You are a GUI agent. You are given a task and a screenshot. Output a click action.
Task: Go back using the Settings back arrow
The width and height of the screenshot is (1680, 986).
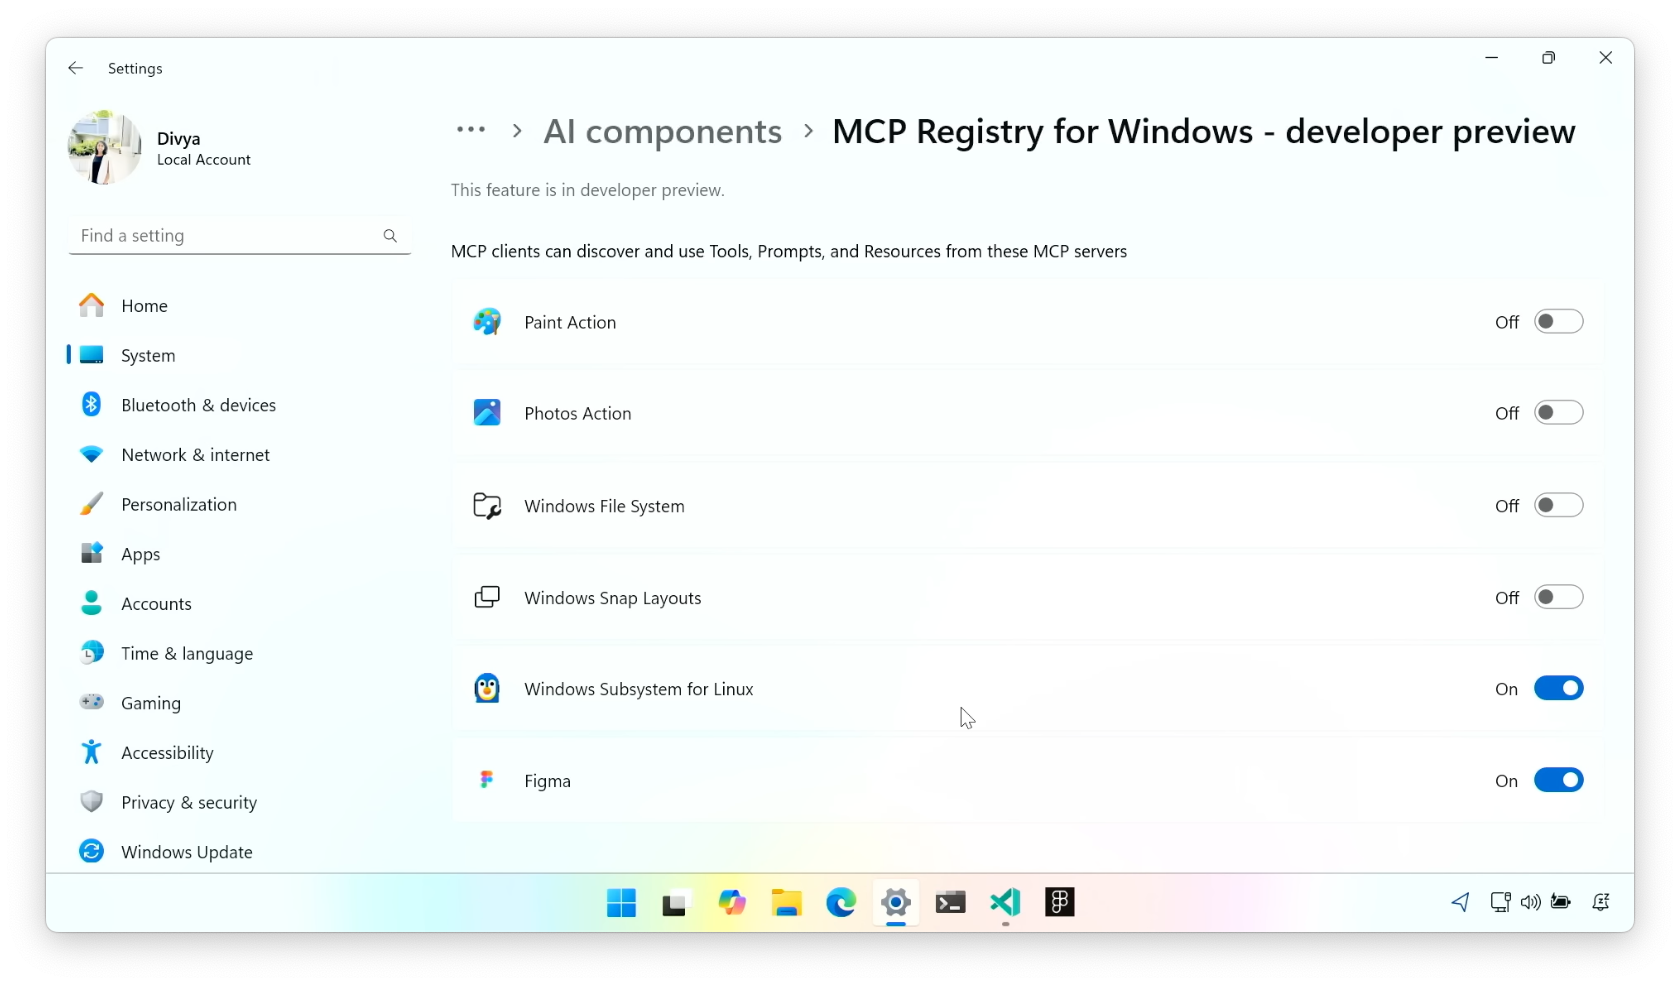[x=76, y=68]
